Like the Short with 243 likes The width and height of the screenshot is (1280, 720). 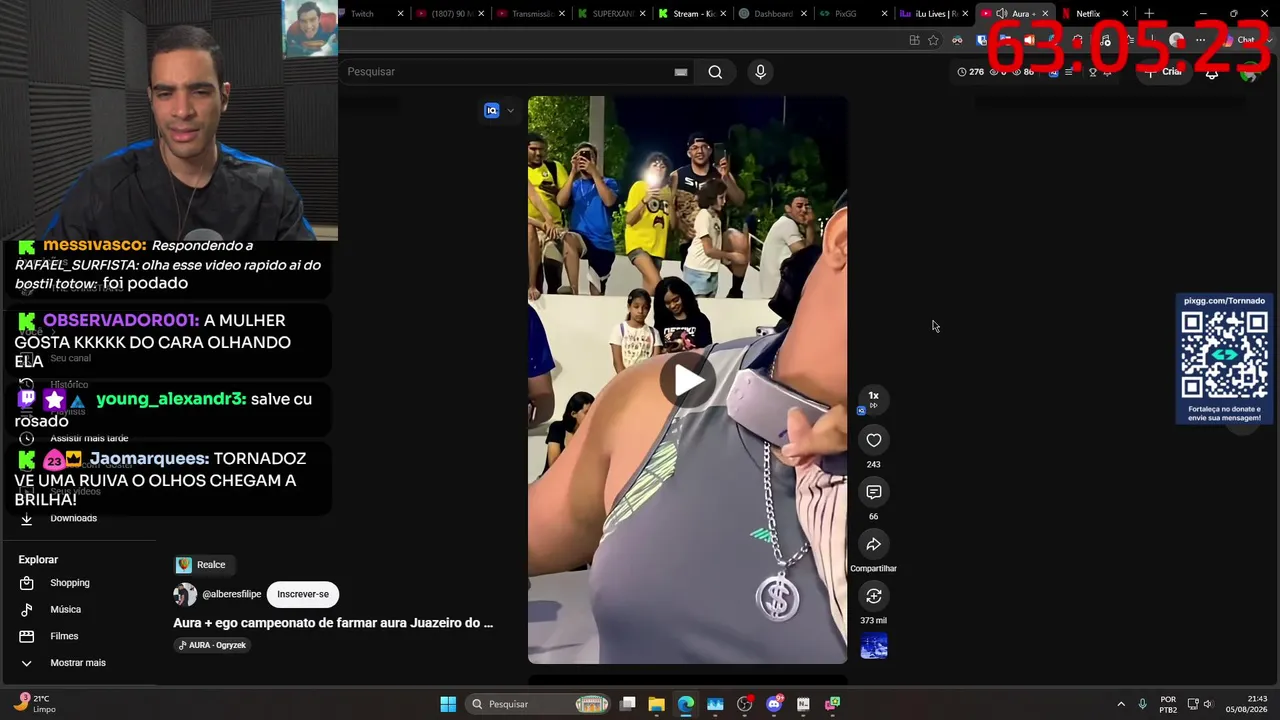(x=873, y=440)
